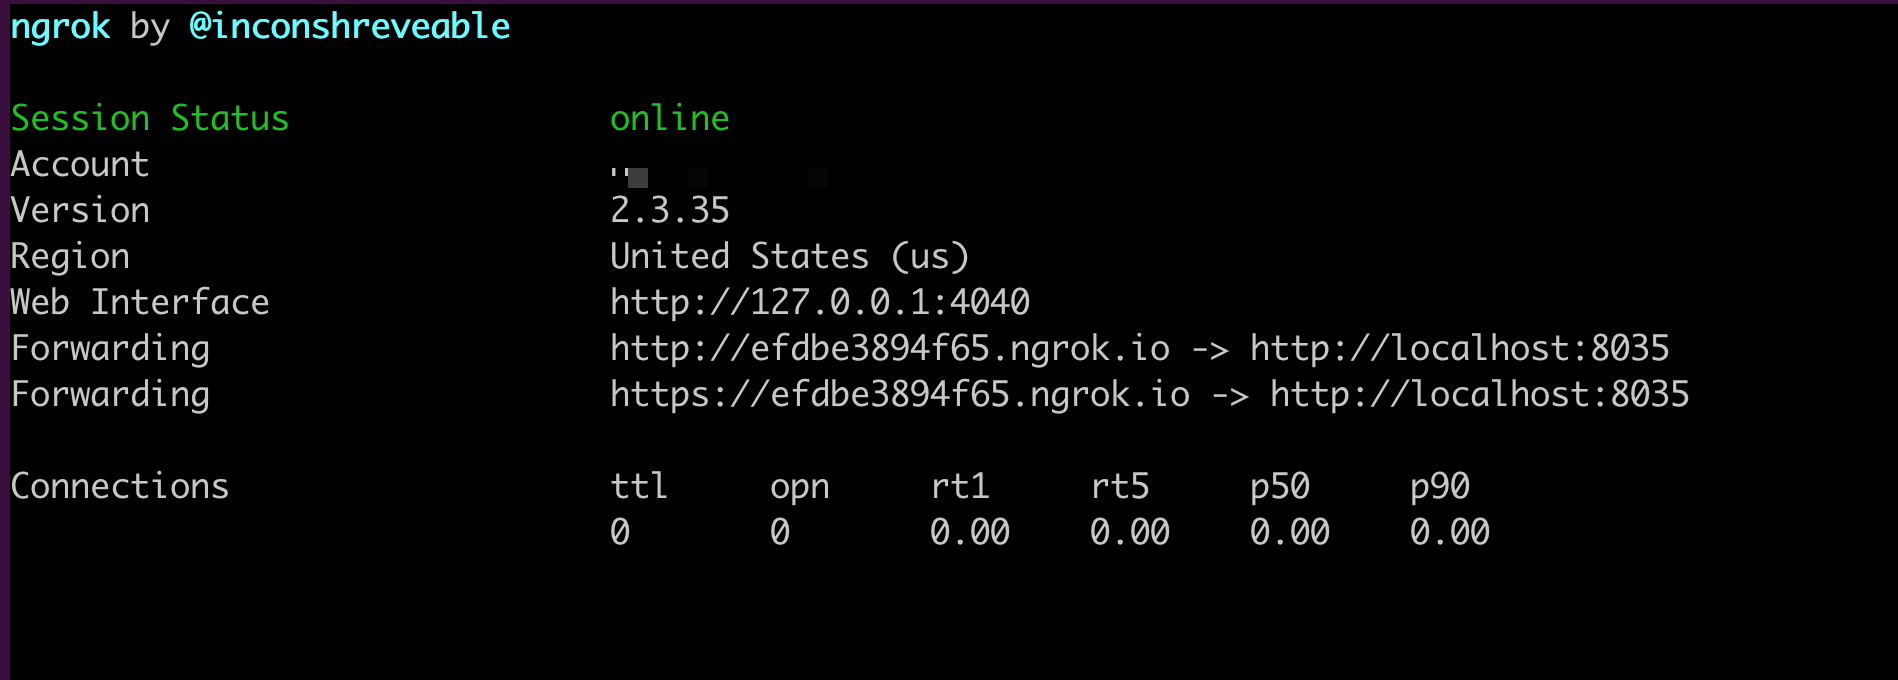
Task: Click the 0.00 value under p90
Action: pyautogui.click(x=1450, y=532)
